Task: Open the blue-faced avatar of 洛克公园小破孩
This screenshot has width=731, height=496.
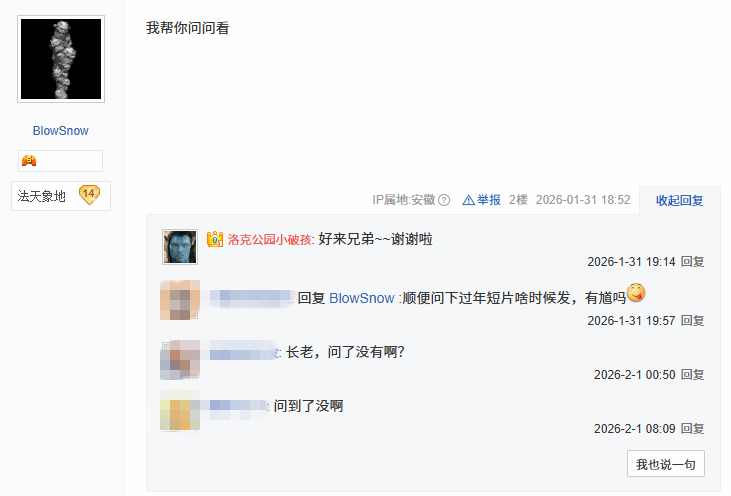Action: coord(180,247)
